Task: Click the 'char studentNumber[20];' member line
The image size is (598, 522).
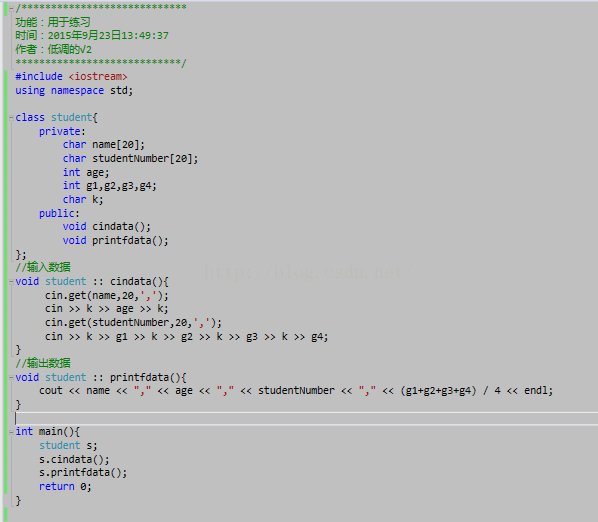Action: coord(130,159)
